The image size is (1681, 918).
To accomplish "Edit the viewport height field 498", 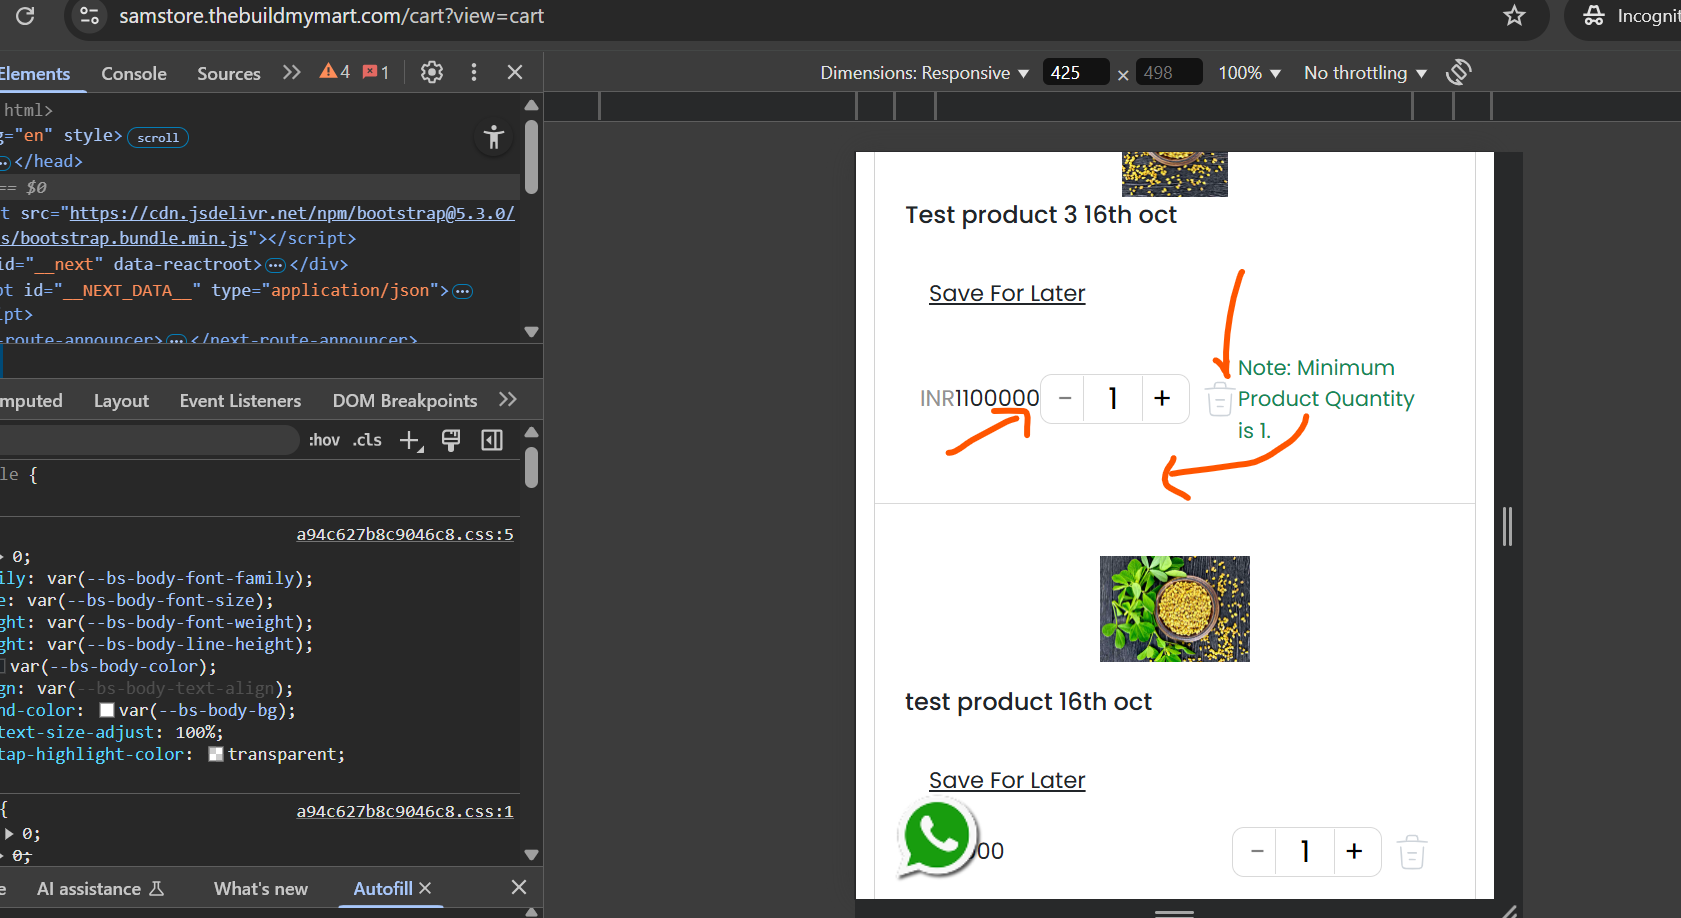I will [x=1169, y=73].
